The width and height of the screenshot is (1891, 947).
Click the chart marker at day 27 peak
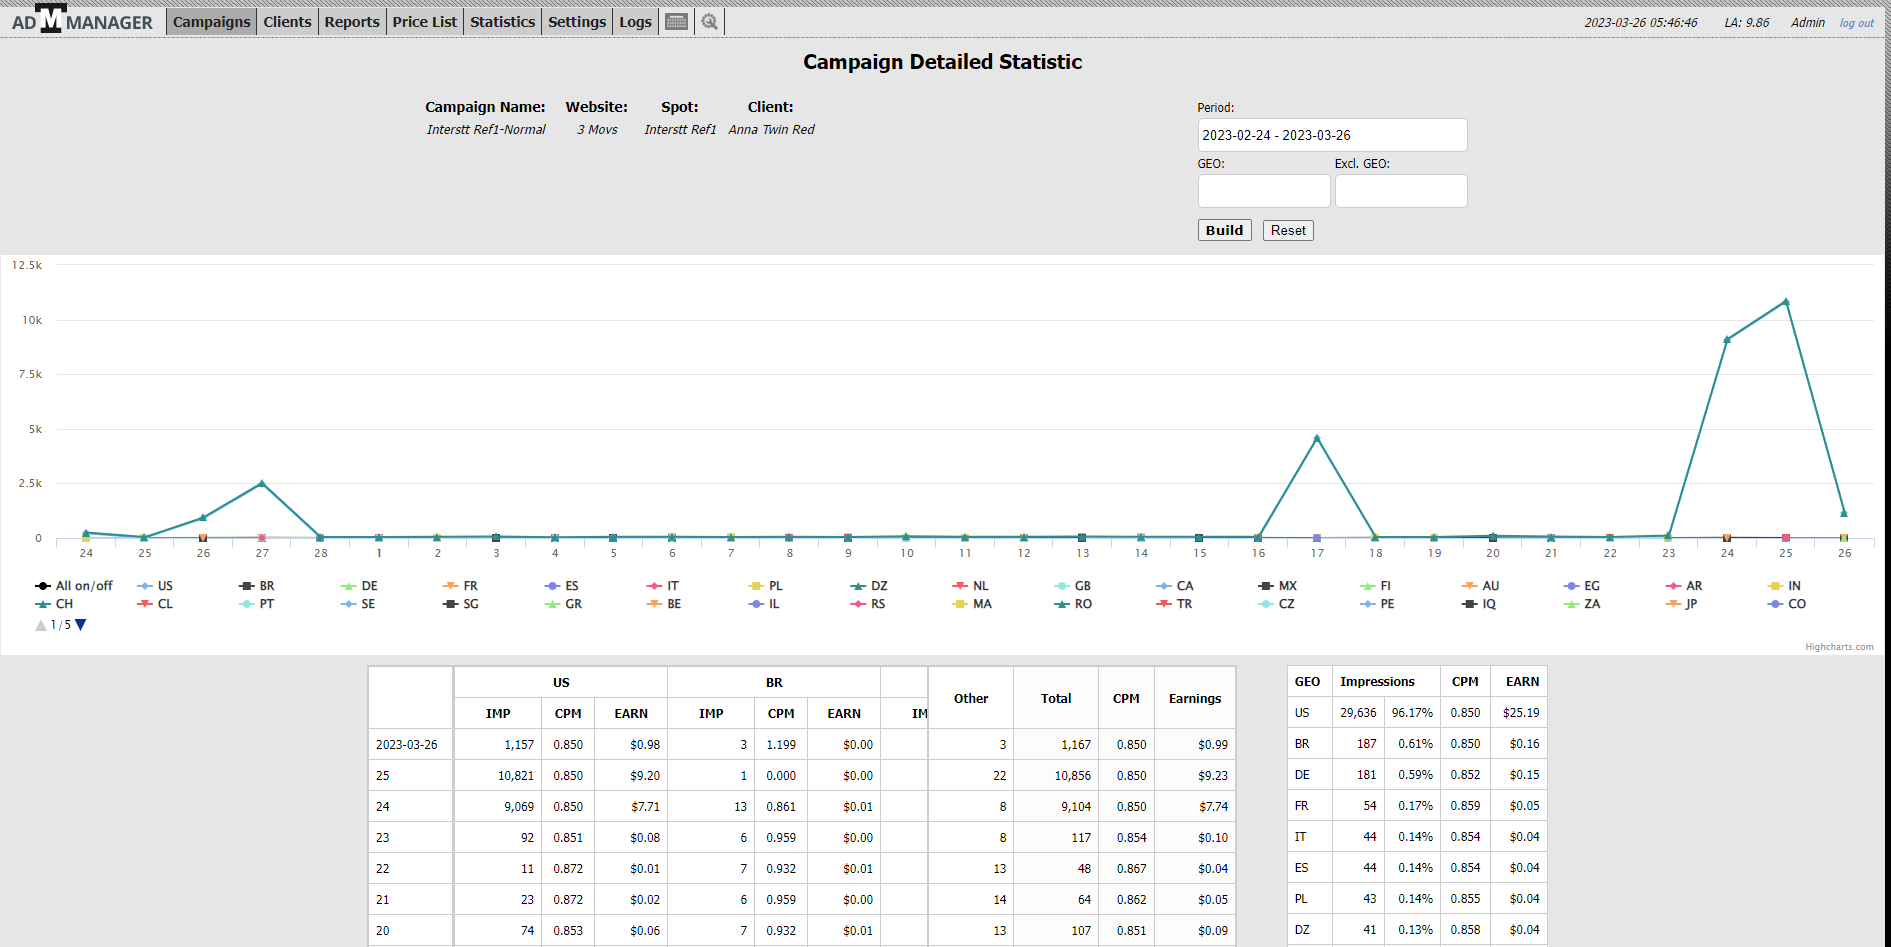[262, 483]
